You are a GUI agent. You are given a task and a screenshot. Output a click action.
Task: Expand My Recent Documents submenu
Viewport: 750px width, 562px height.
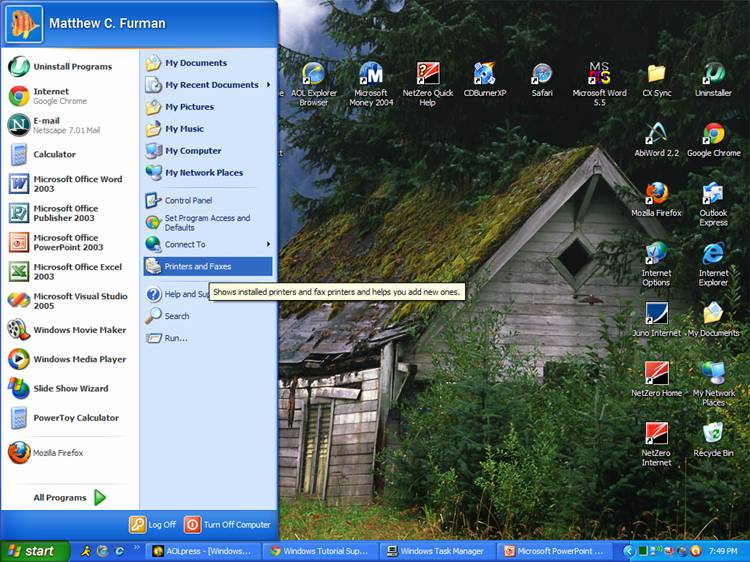tap(208, 85)
